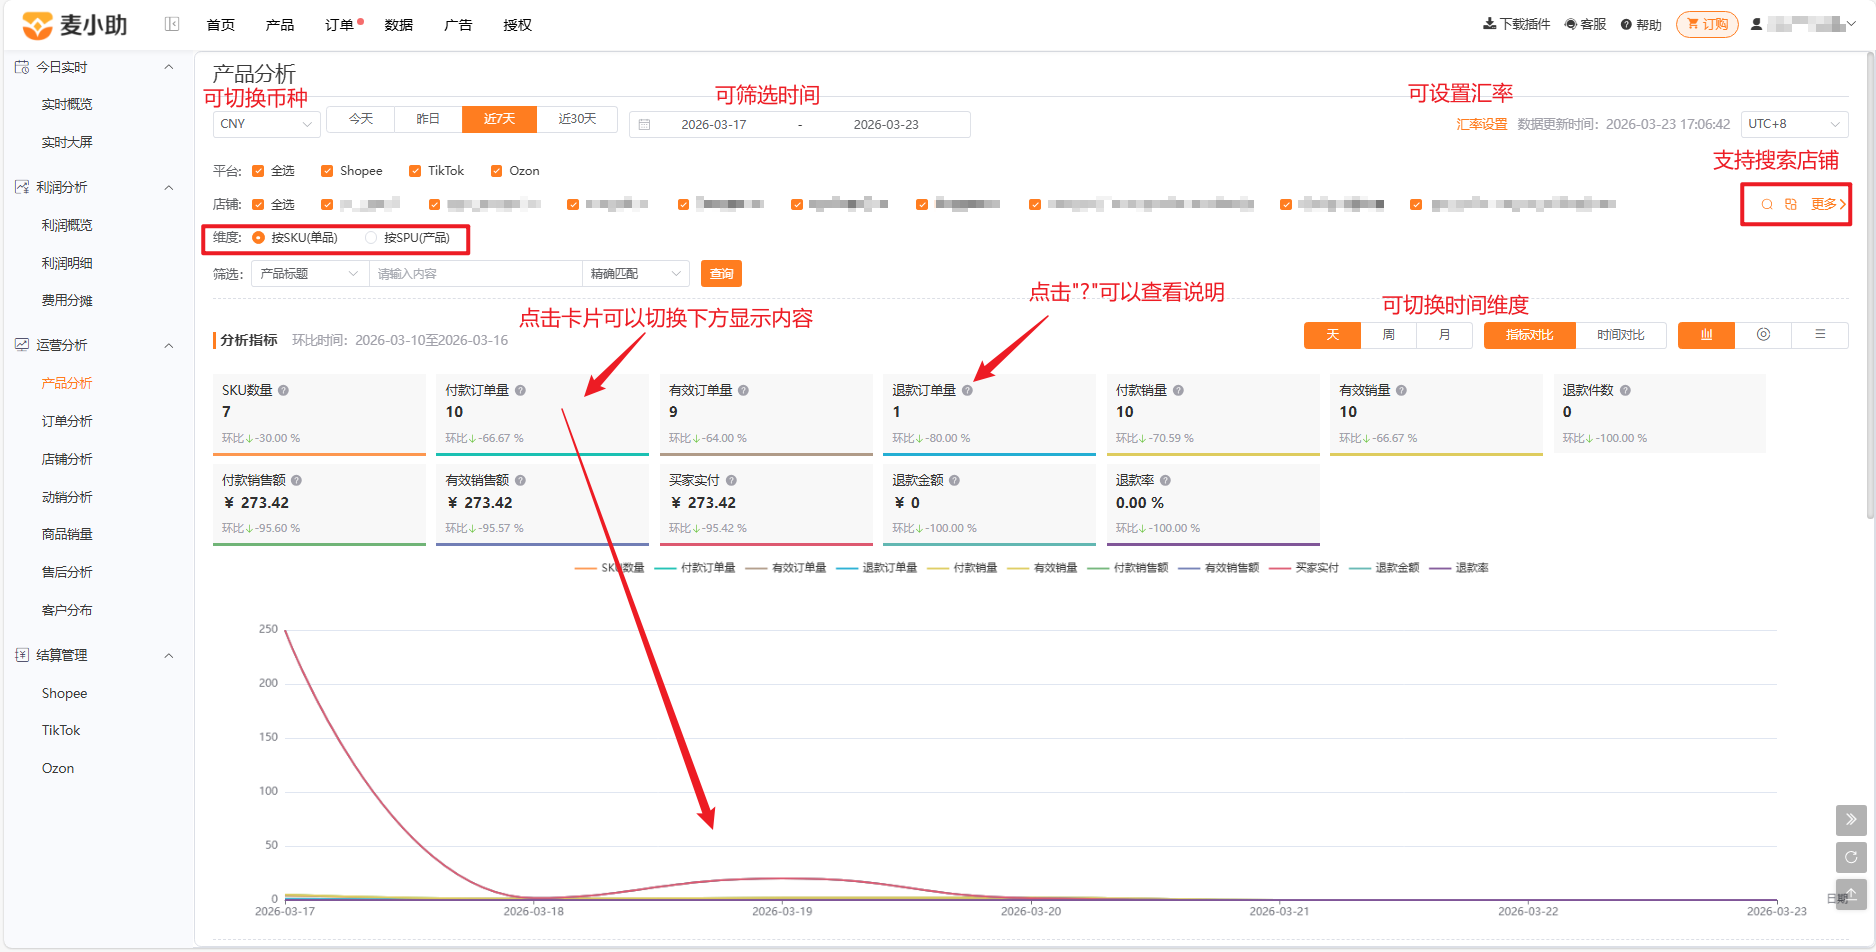This screenshot has height=952, width=1876.
Task: Open the UTC+8 timezone dropdown
Action: [x=1794, y=124]
